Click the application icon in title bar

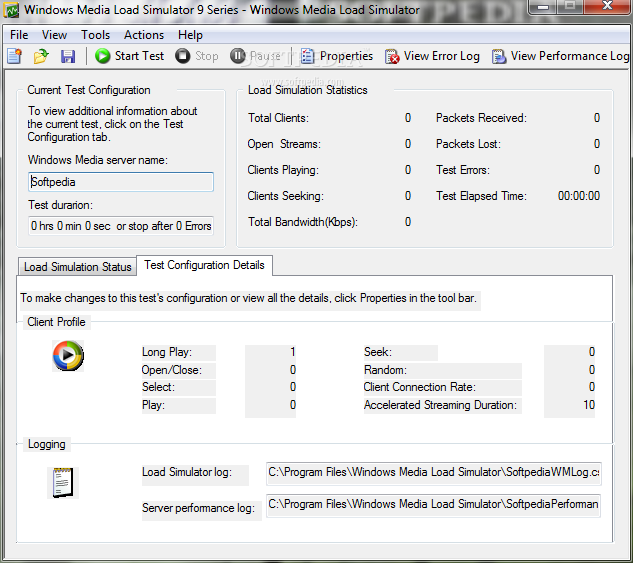tap(11, 10)
